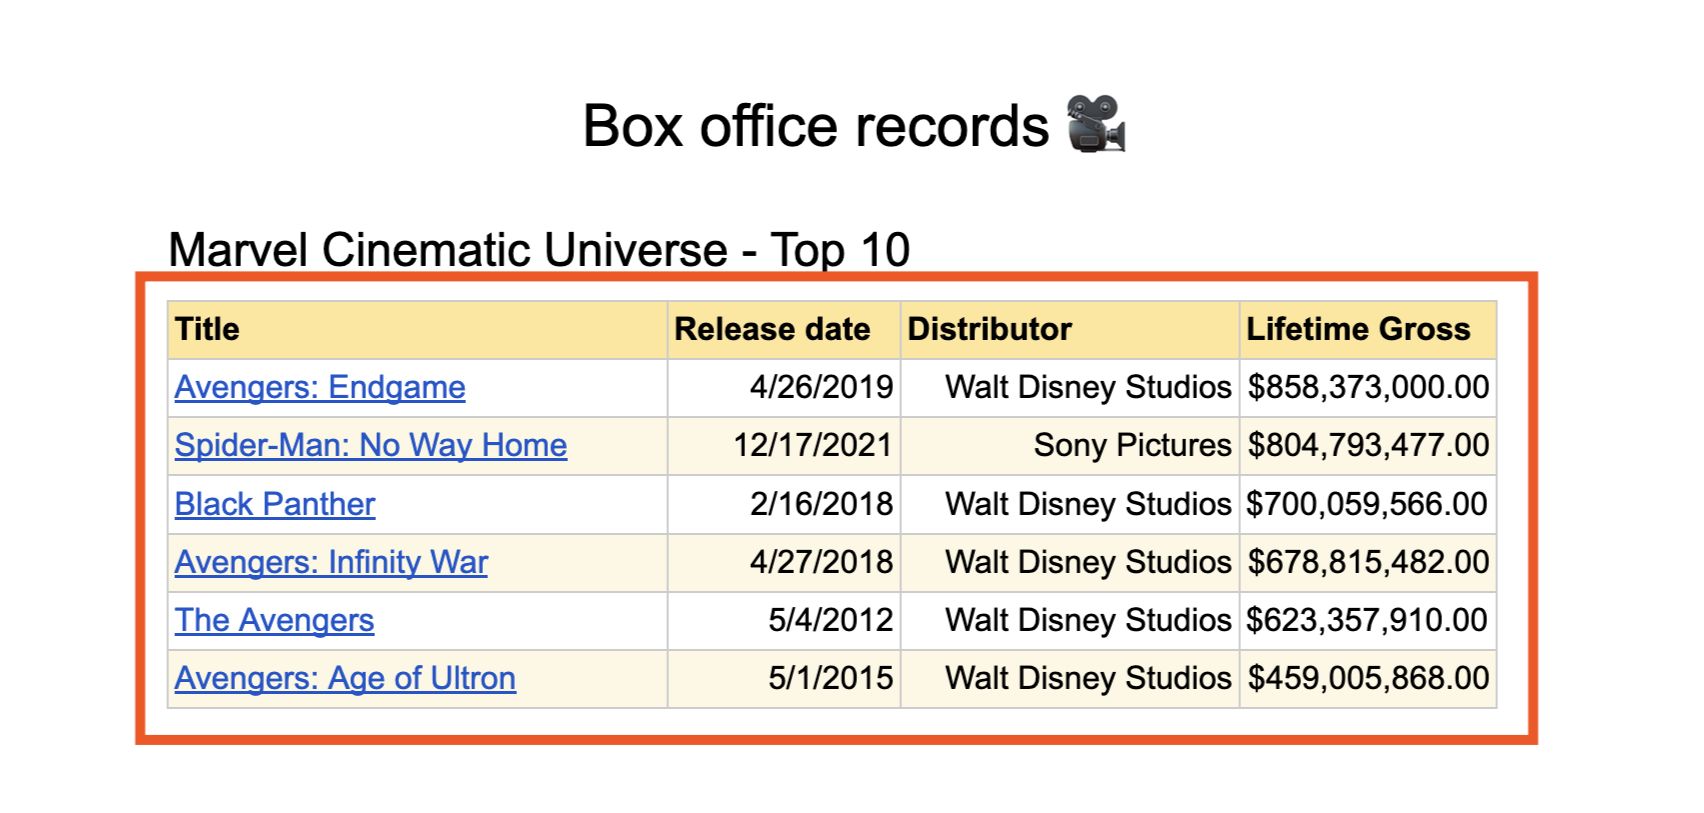The width and height of the screenshot is (1704, 813).
Task: Select the $459,005,868.00 gross cell
Action: [x=1368, y=679]
